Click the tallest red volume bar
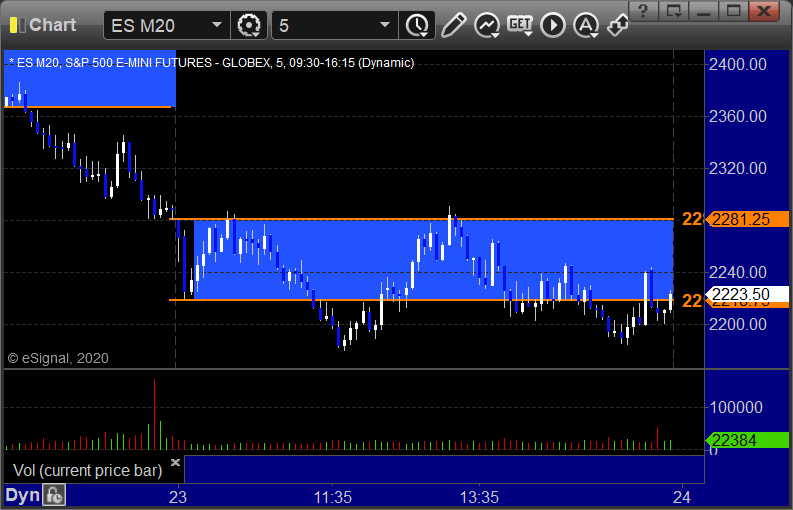Screen dimensions: 793x510 pos(154,414)
